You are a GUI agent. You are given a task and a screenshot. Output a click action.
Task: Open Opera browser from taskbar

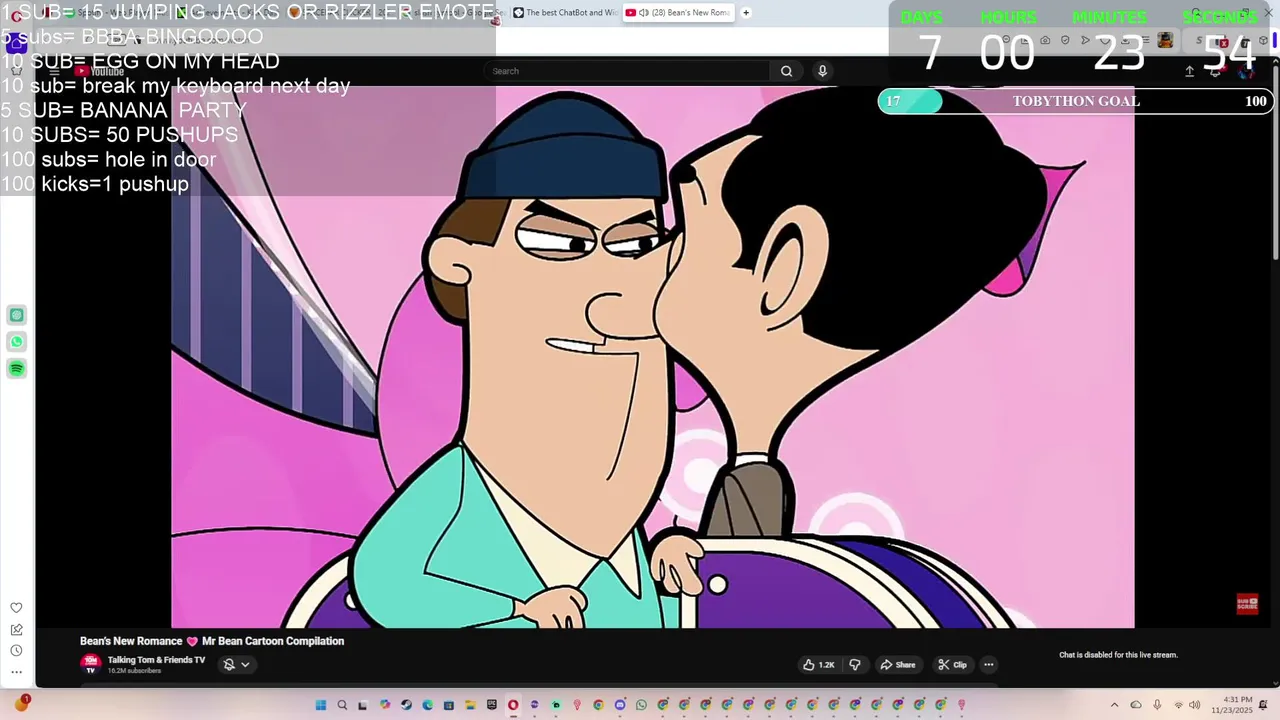[x=513, y=705]
